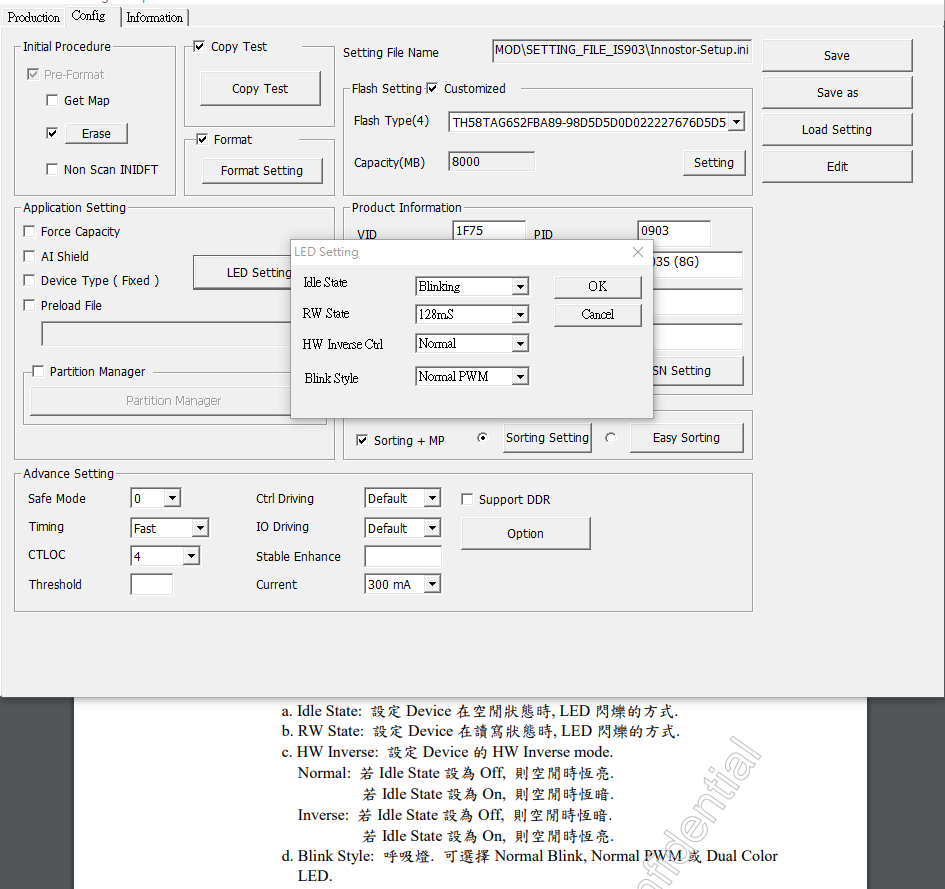The image size is (945, 889).
Task: Check the Partition Manager checkbox
Action: pos(38,371)
